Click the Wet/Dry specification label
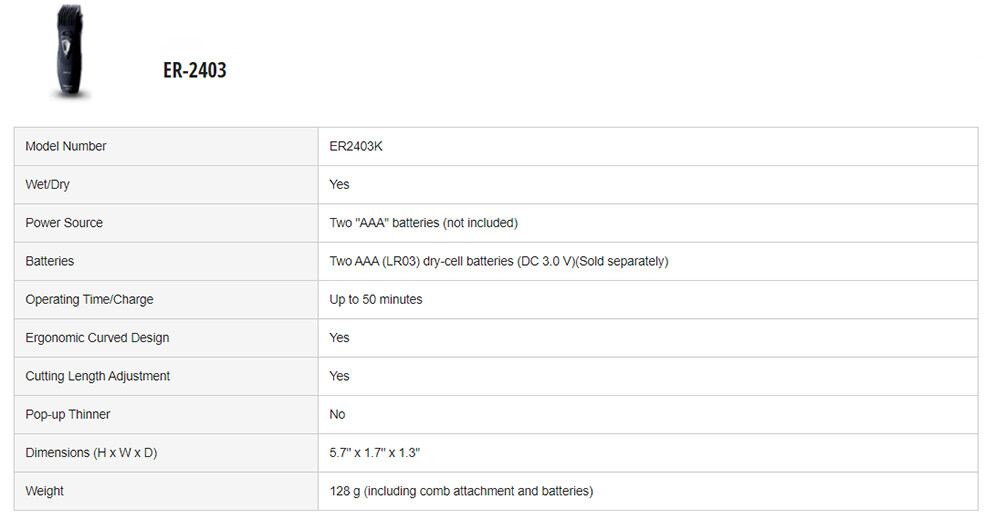 [47, 185]
